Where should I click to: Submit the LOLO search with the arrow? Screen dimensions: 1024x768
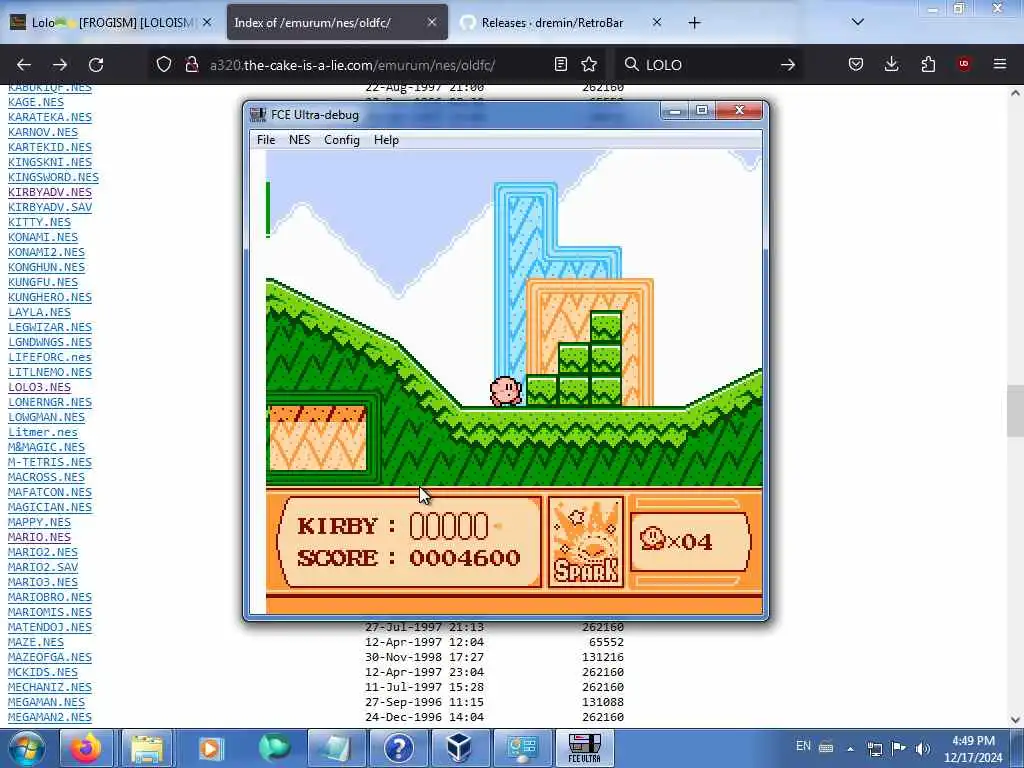tap(788, 65)
